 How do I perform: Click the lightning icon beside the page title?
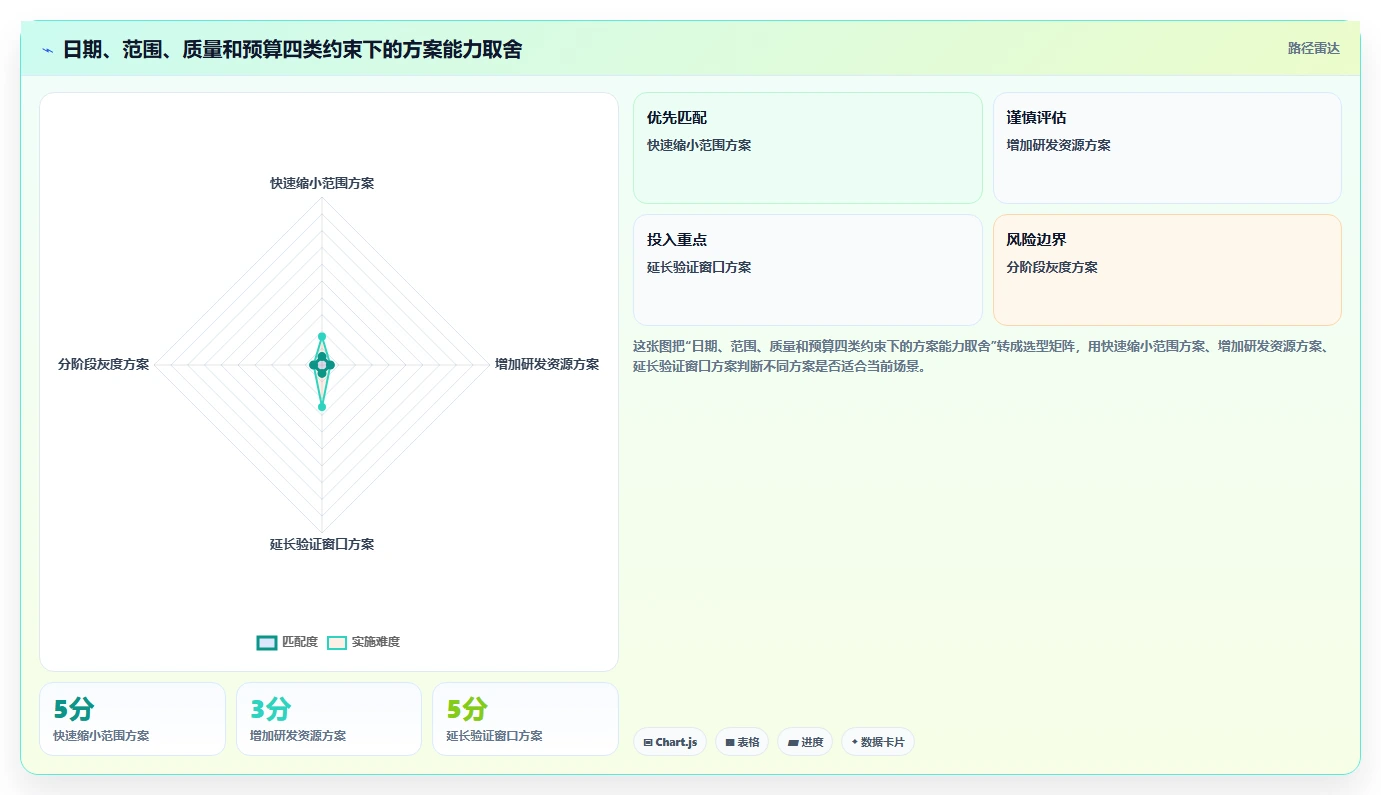point(48,50)
